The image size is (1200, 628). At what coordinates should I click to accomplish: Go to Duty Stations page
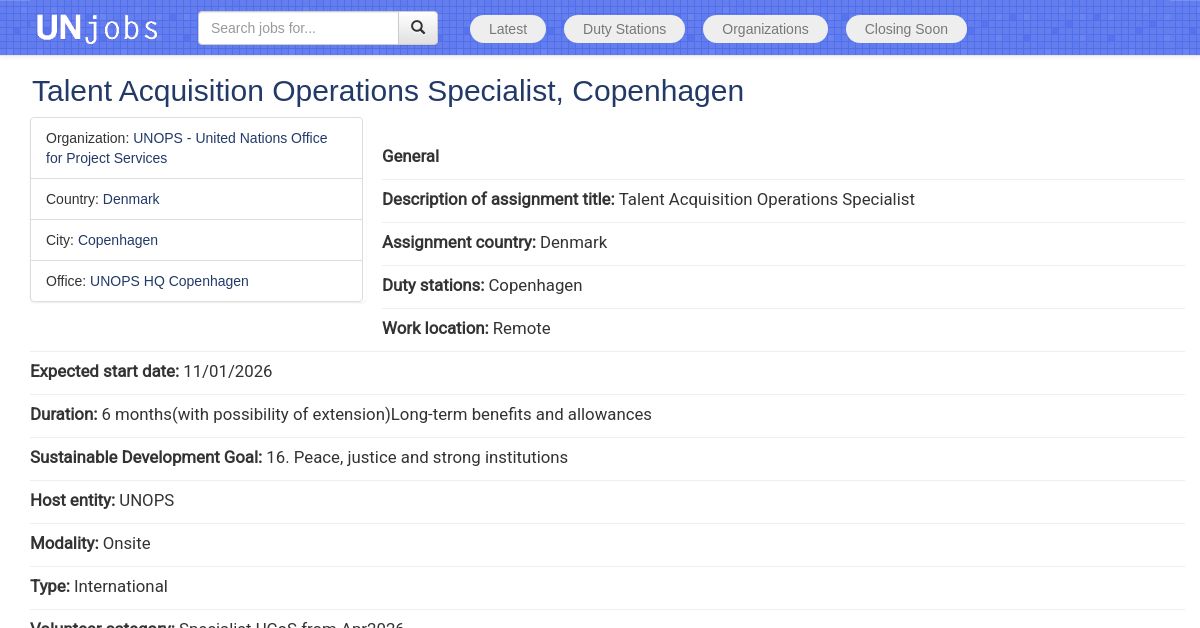[624, 29]
